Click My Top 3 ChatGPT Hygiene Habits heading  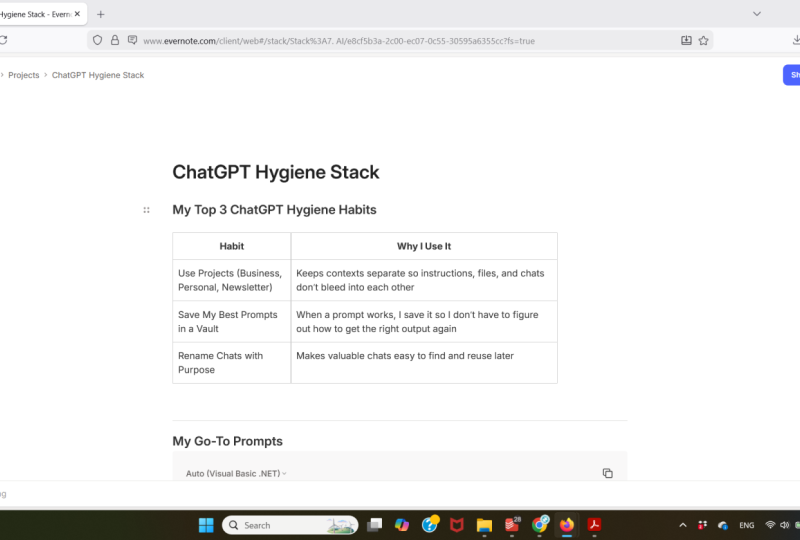pos(274,210)
